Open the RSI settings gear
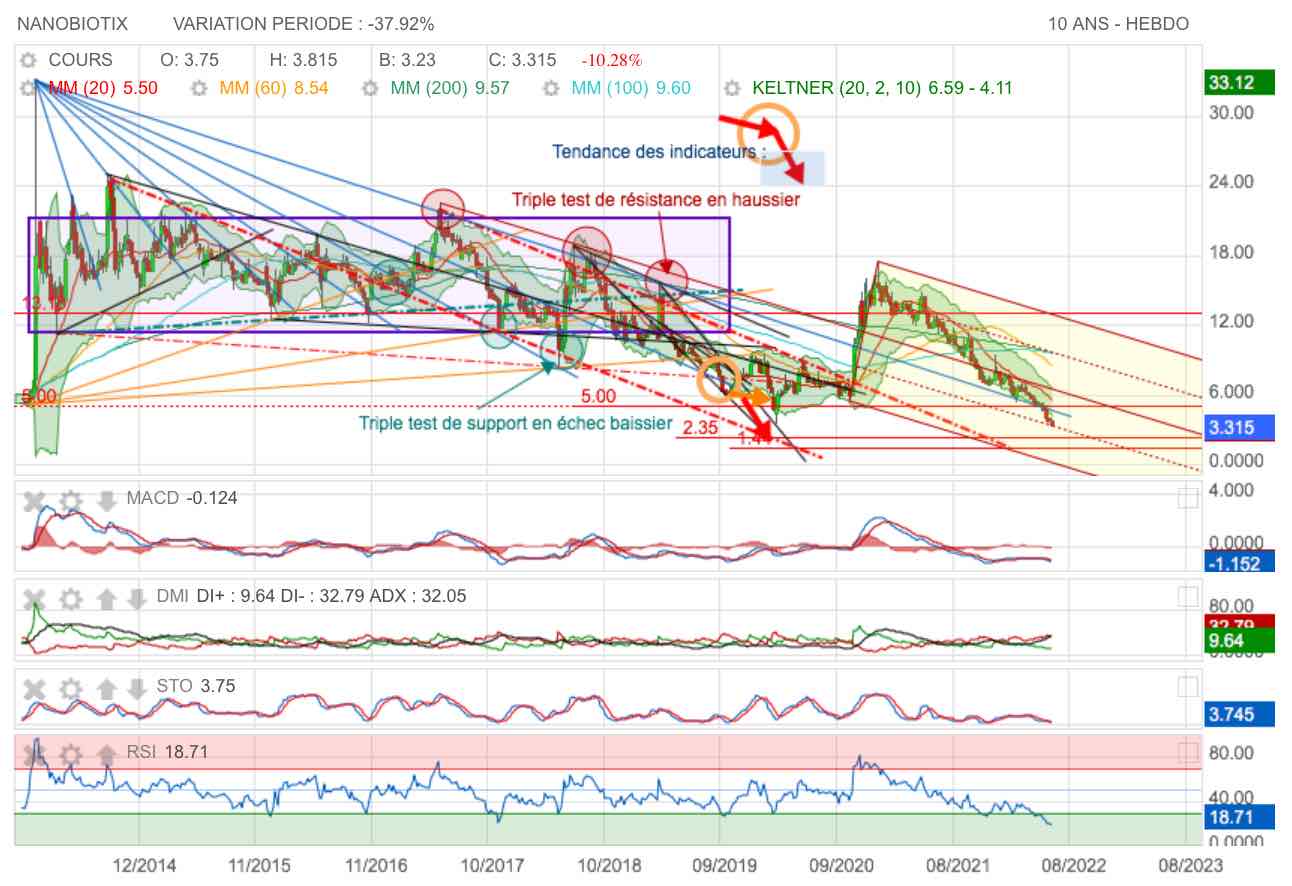The image size is (1292, 886). click(x=70, y=753)
